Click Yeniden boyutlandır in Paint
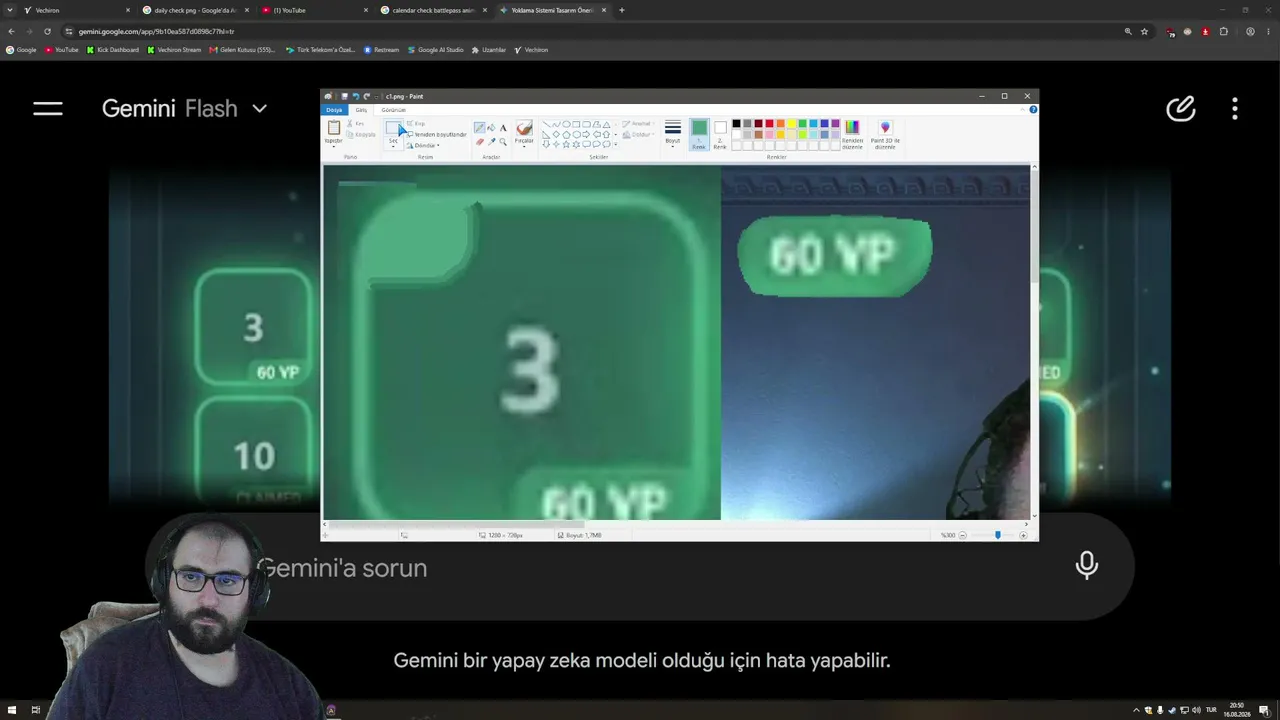1280x720 pixels. coord(437,134)
